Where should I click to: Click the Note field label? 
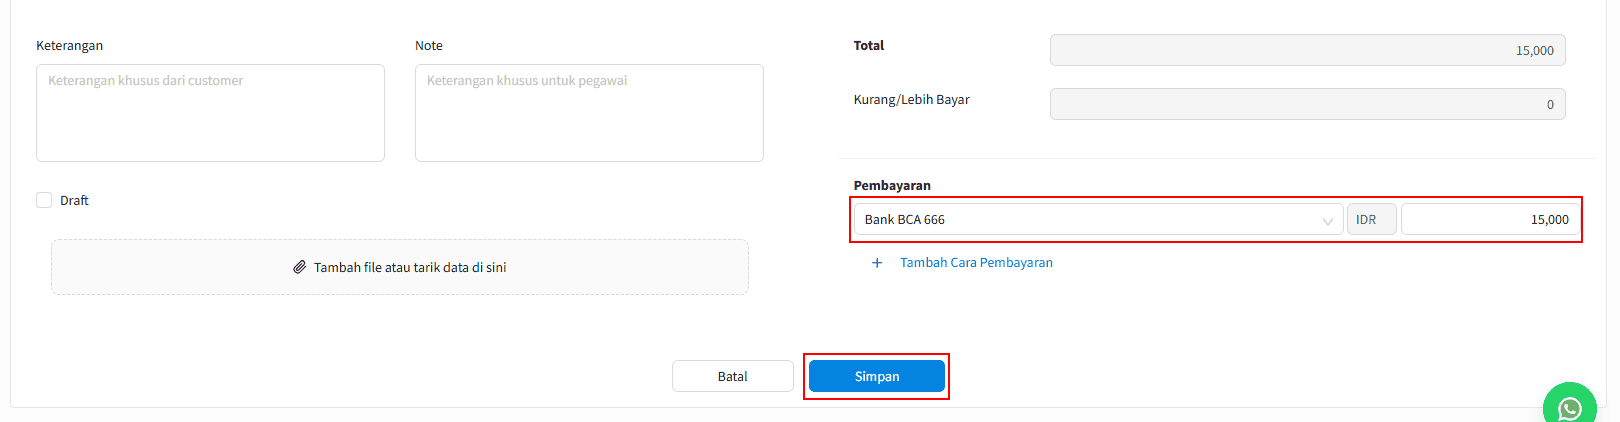click(428, 46)
